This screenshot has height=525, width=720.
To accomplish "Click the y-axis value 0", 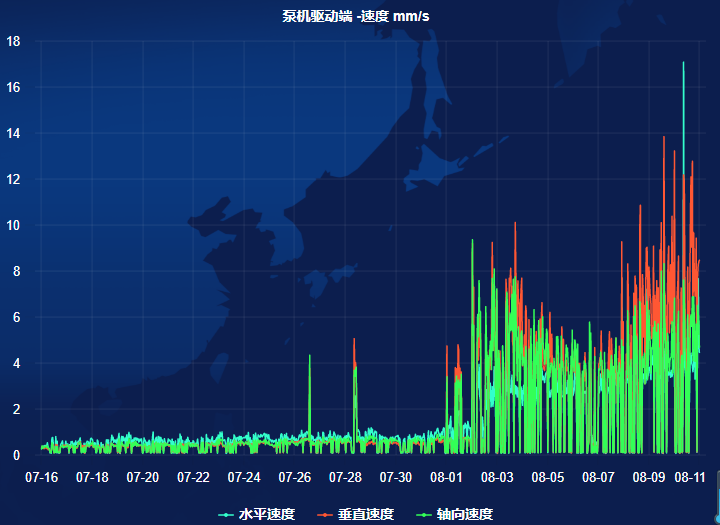I will [x=16, y=455].
